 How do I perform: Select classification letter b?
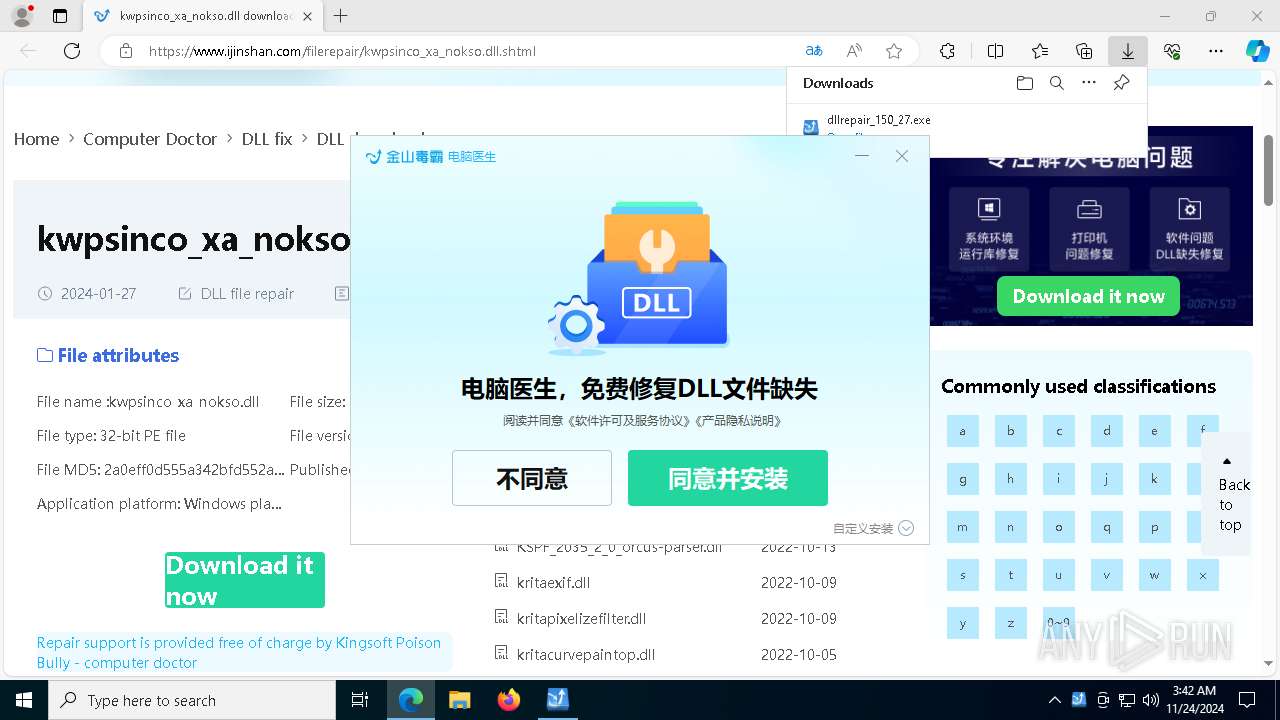[x=1011, y=431]
